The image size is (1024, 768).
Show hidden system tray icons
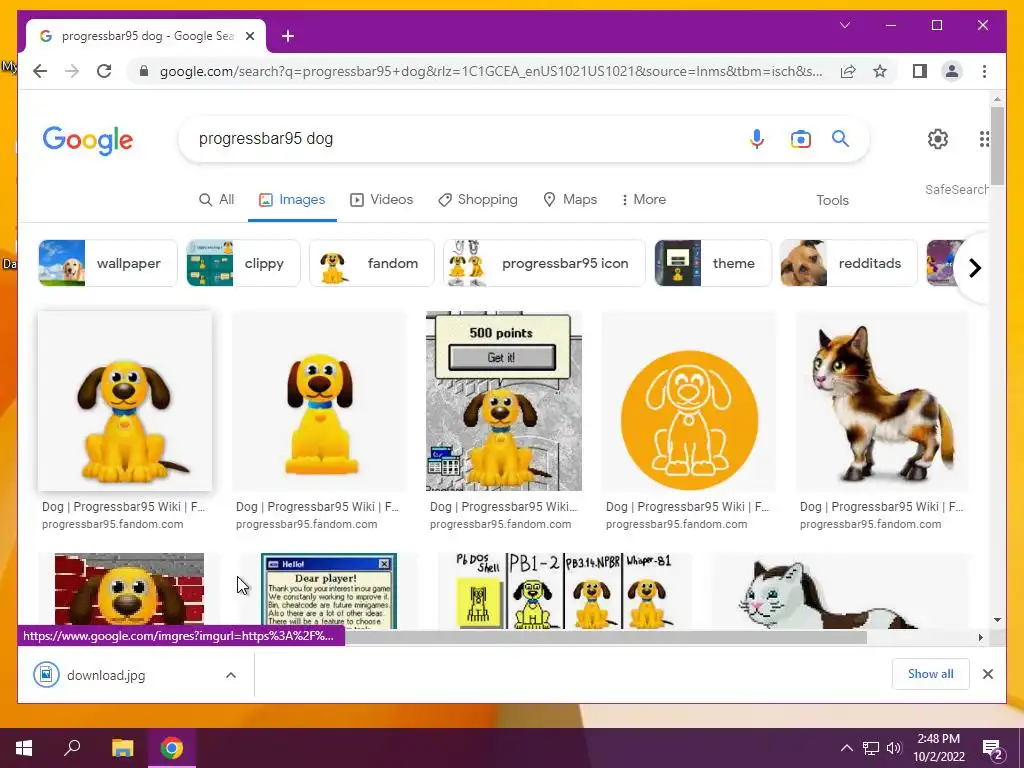pos(846,748)
